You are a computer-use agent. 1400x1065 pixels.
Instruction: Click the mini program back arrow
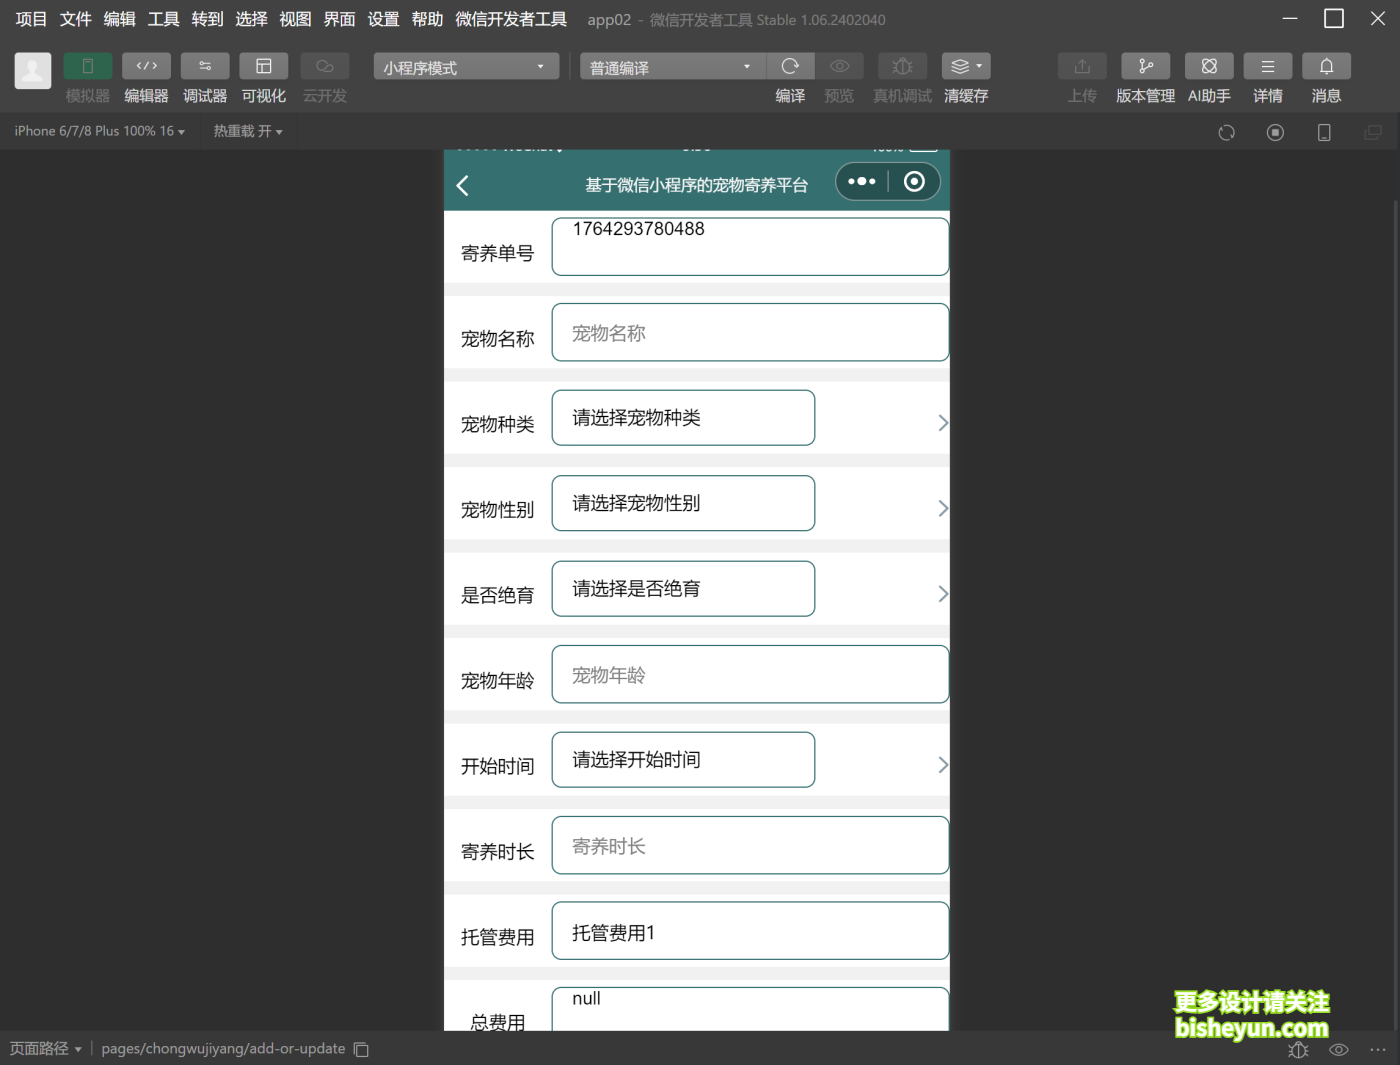(x=463, y=185)
